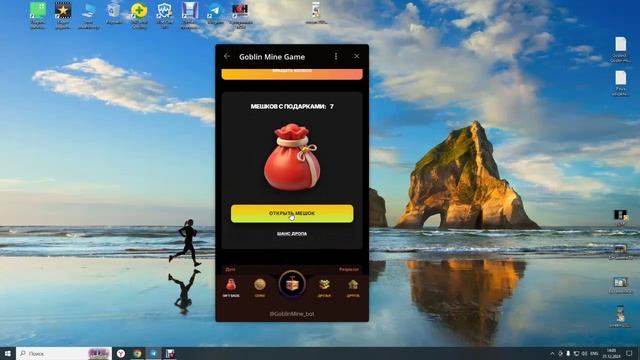Open the Telegram desktop shortcut
This screenshot has height=360, width=640.
click(x=215, y=13)
